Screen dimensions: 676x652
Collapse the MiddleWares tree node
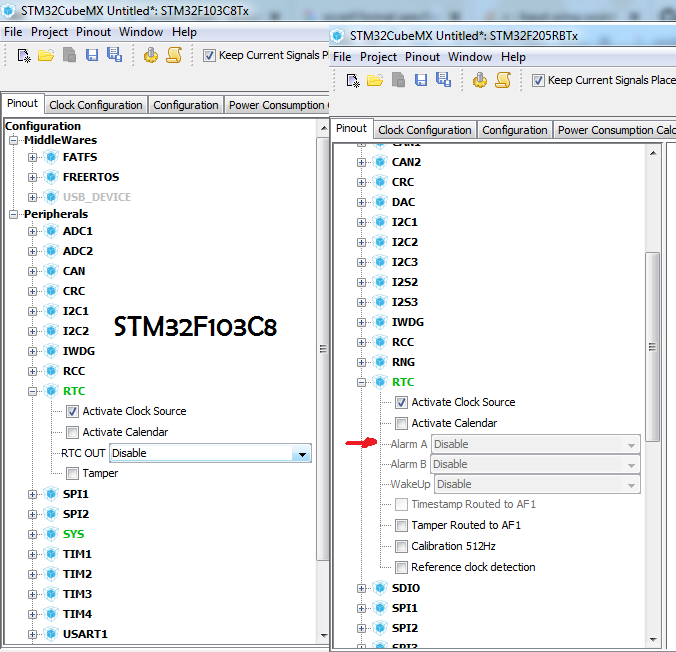(x=14, y=141)
